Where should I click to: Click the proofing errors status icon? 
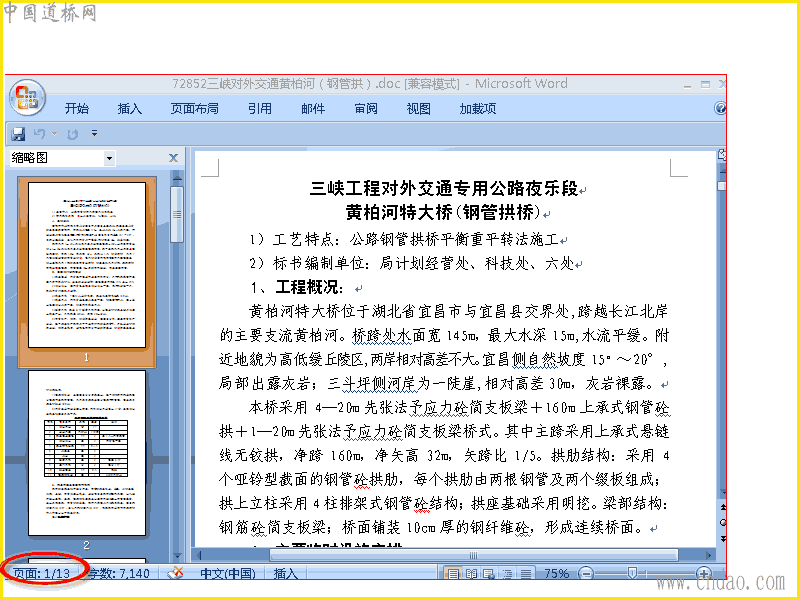(176, 573)
